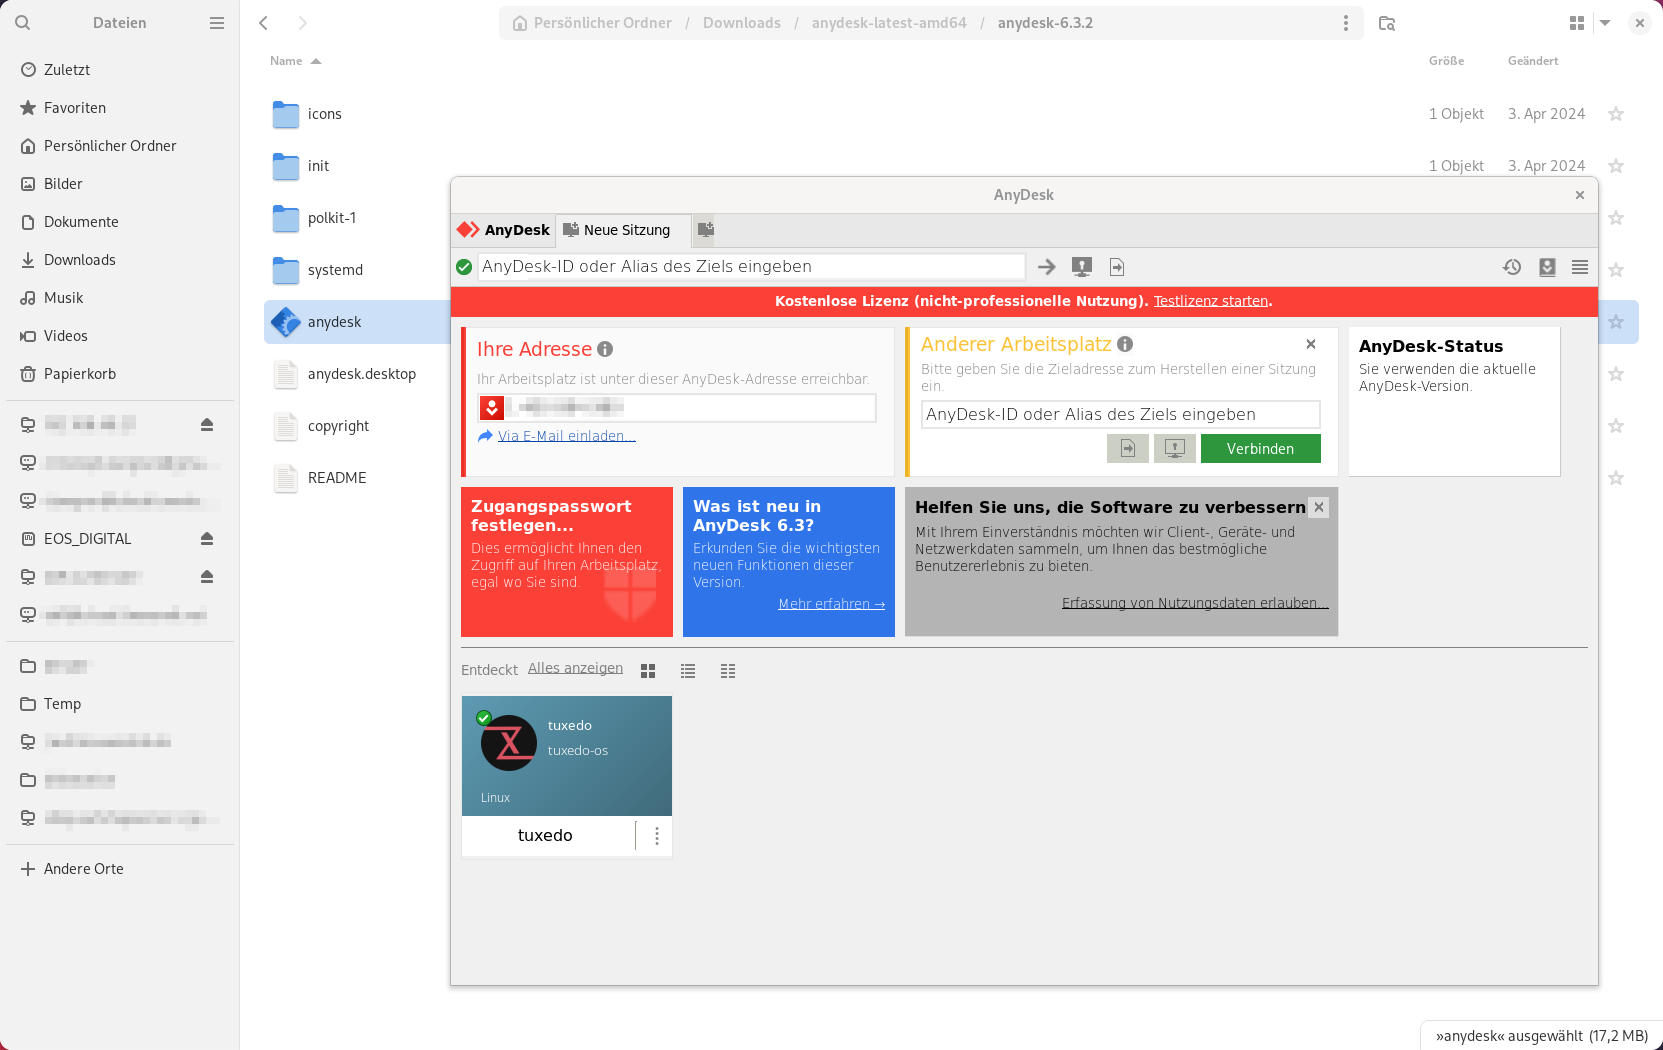Click the Zieladresse input in Anderer Arbeitsplatz
Screen dimensions: 1663x1050
(1120, 415)
